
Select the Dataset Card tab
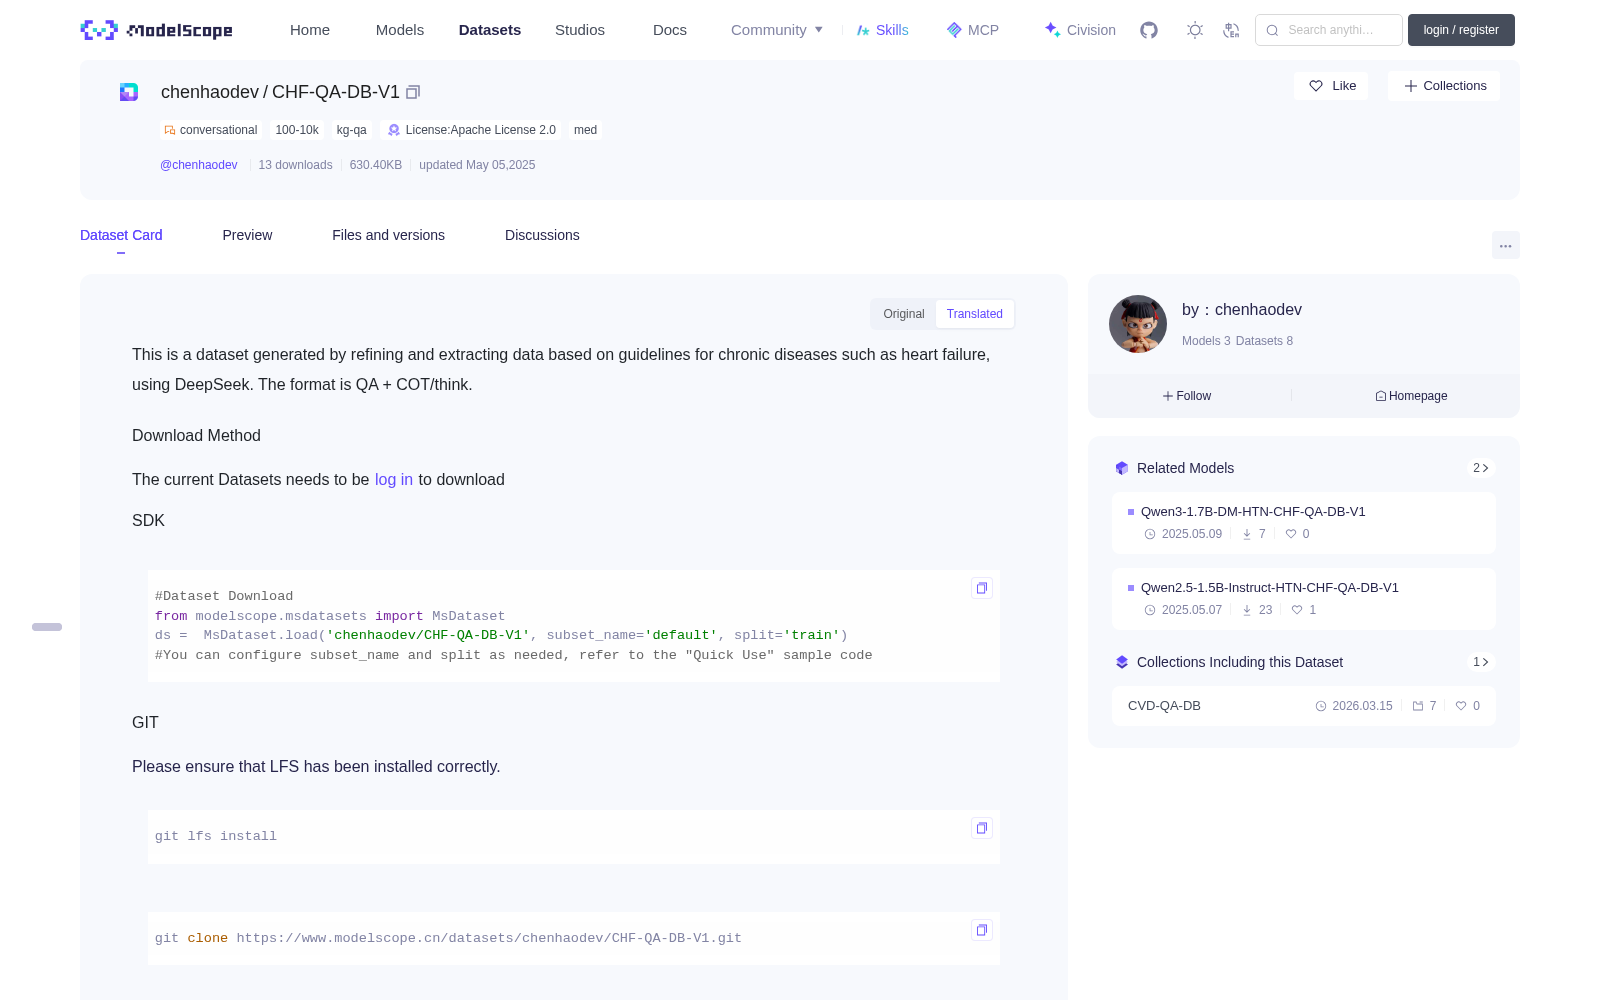click(x=121, y=235)
